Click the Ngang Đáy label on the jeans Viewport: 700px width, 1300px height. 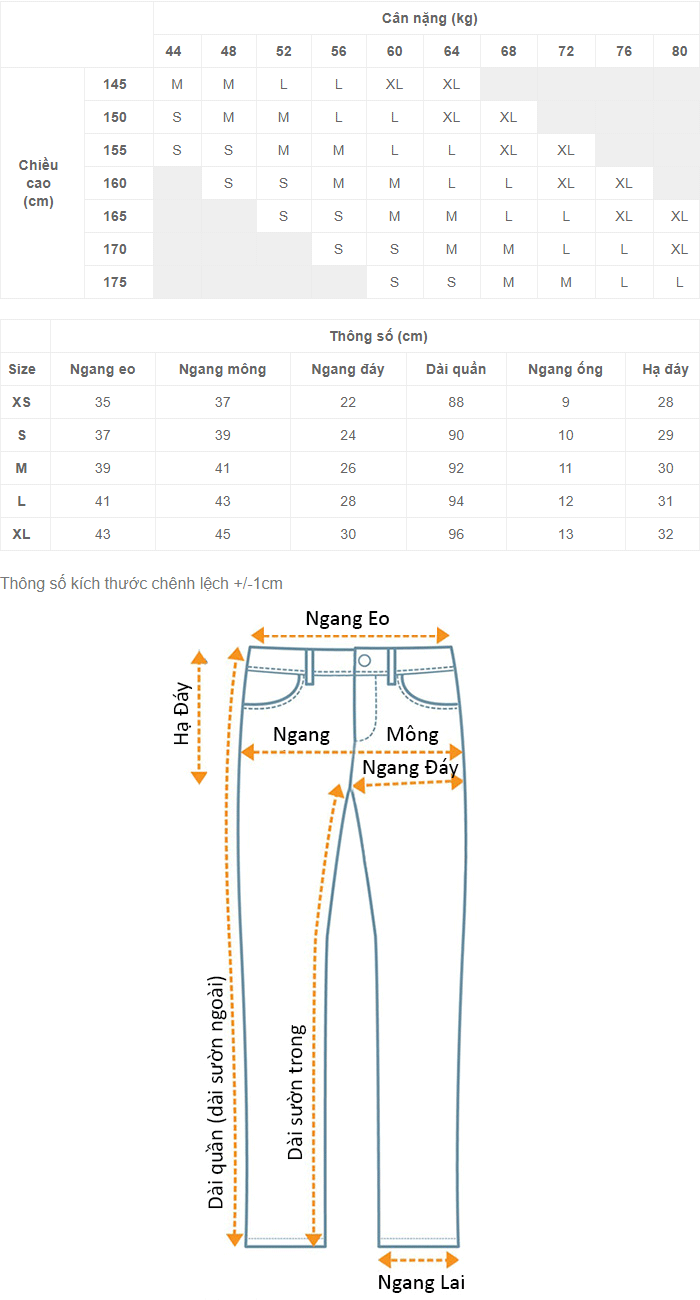(410, 768)
